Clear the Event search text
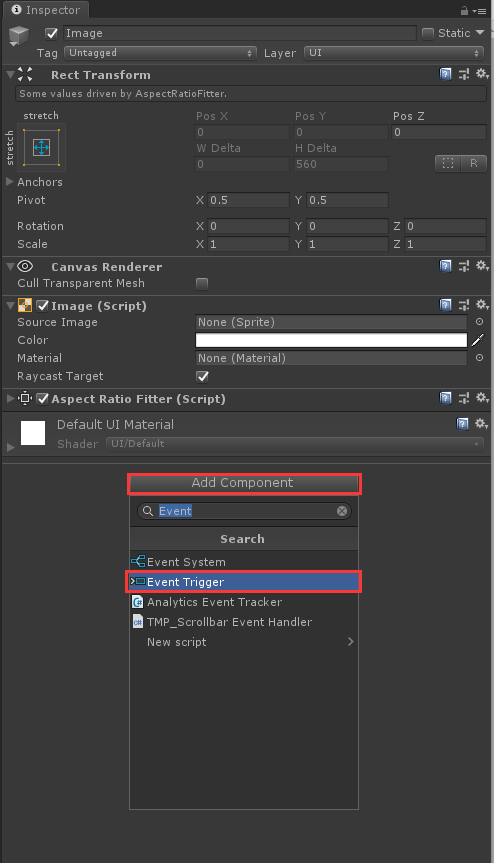The width and height of the screenshot is (494, 863). coord(342,511)
